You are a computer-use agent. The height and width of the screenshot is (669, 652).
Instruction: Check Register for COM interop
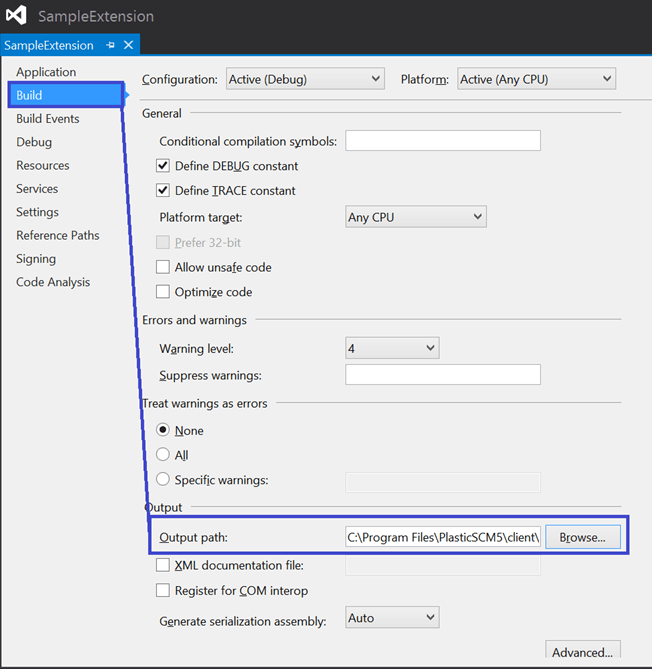pyautogui.click(x=163, y=590)
